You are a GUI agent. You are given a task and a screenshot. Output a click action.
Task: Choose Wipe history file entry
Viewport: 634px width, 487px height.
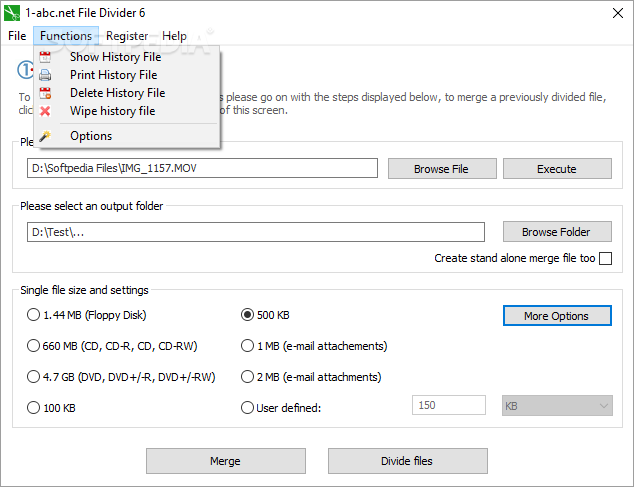127,111
